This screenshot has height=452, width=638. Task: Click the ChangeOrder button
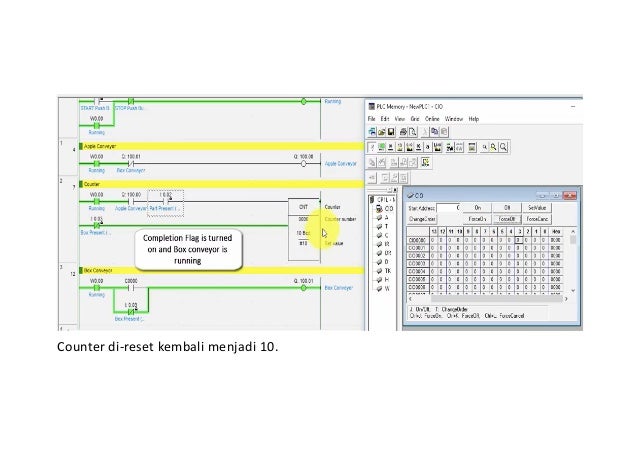422,219
